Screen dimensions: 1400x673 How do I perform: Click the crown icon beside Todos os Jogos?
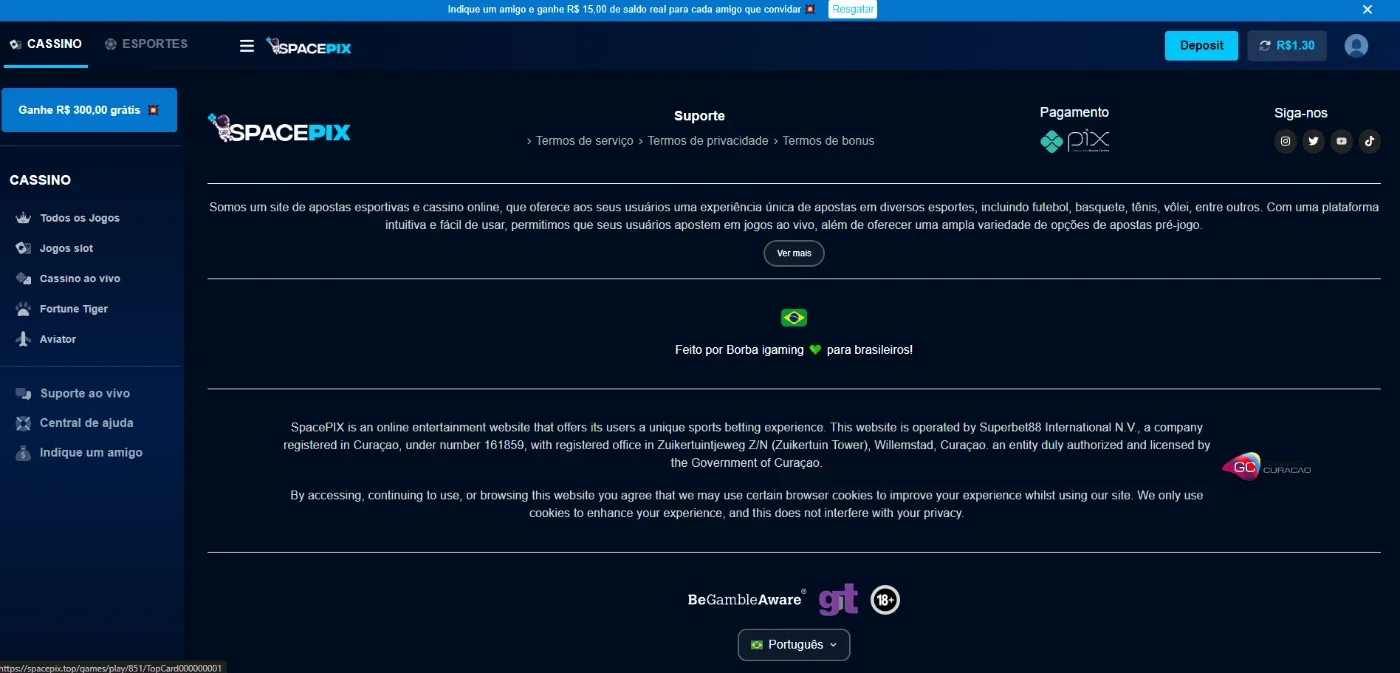coord(23,218)
